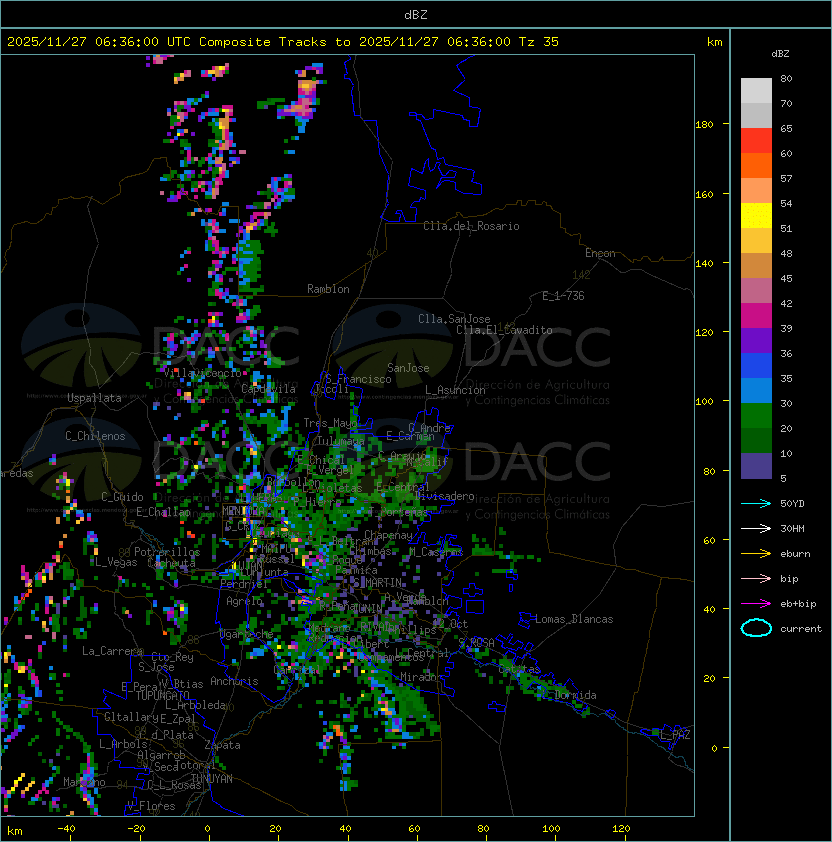The width and height of the screenshot is (832, 842).
Task: Pick the light gray swatch between 80 and 70
Action: pos(756,91)
